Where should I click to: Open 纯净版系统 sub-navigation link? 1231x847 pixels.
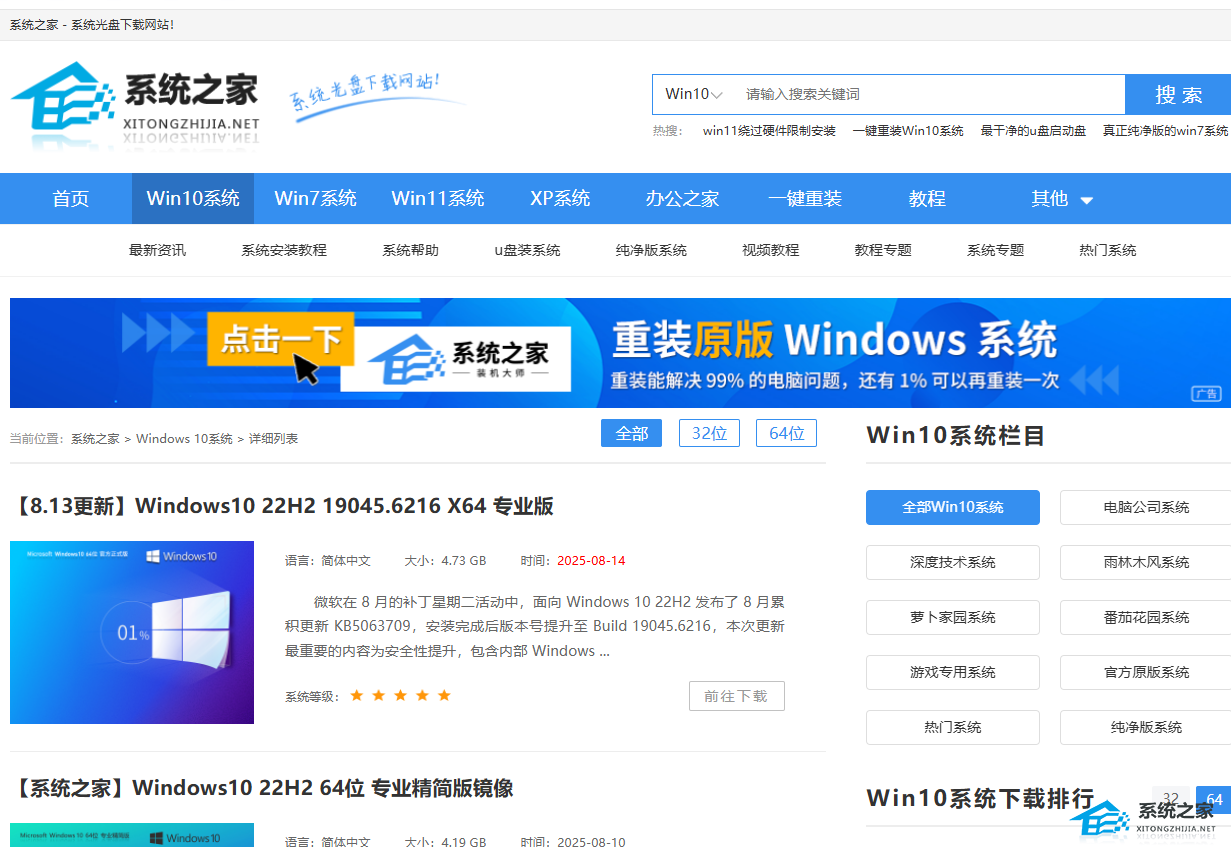pyautogui.click(x=651, y=250)
